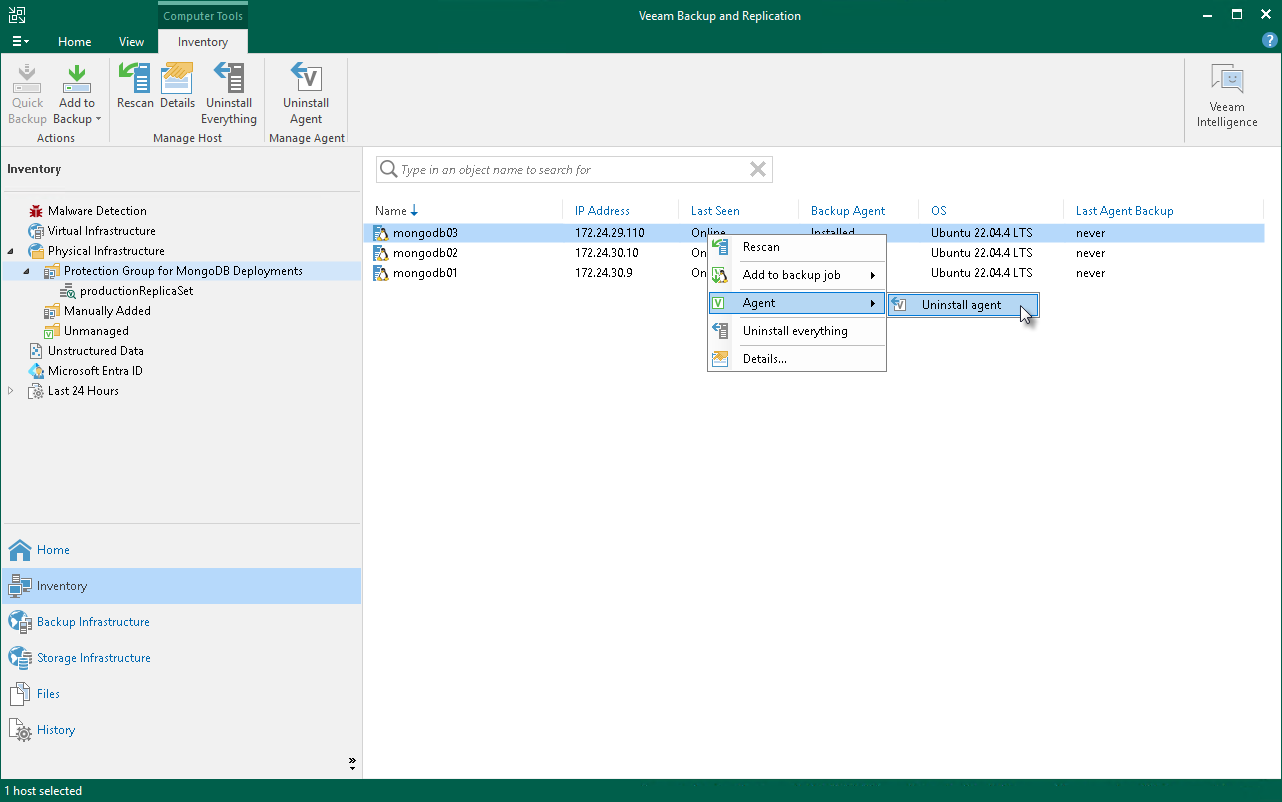Expand the navigation pane overflow chevron
The image size is (1282, 802).
(352, 763)
